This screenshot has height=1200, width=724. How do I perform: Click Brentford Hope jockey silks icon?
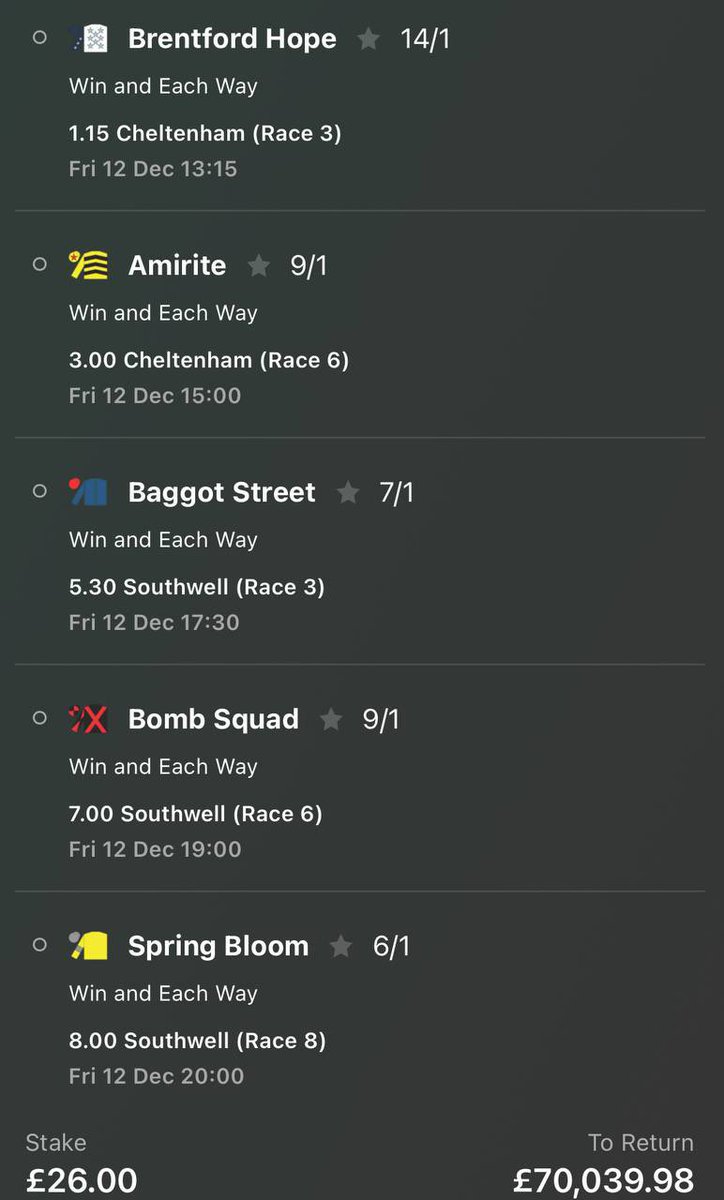tap(88, 39)
